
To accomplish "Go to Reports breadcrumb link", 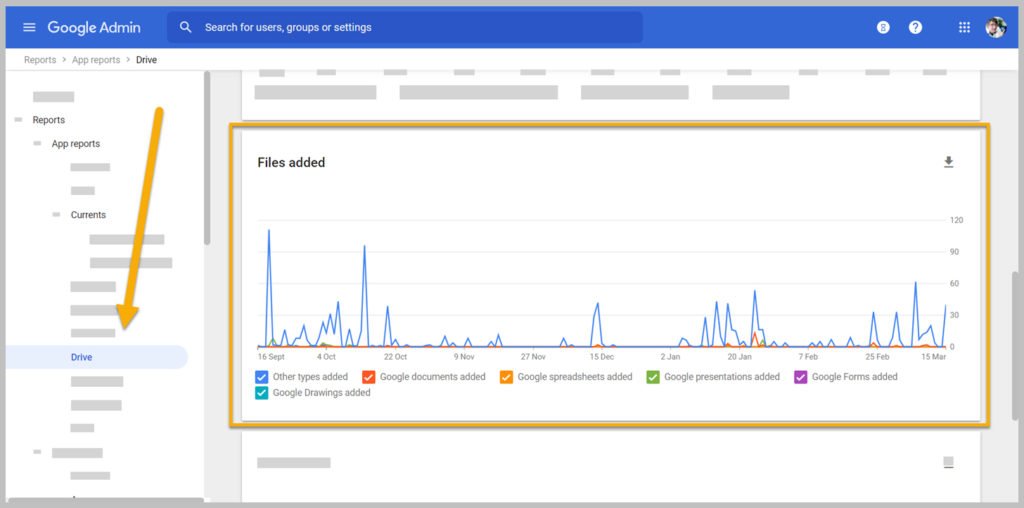I will pyautogui.click(x=40, y=60).
